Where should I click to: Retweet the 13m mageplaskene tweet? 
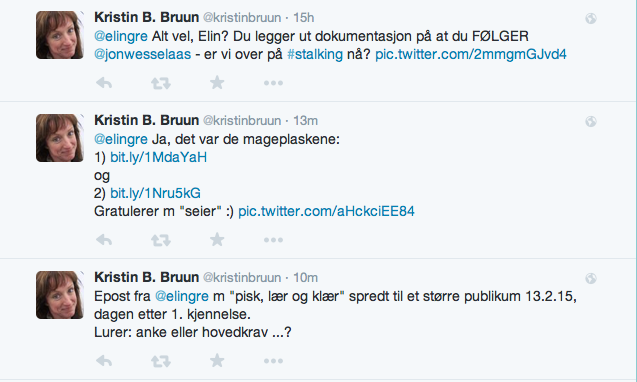(x=161, y=240)
